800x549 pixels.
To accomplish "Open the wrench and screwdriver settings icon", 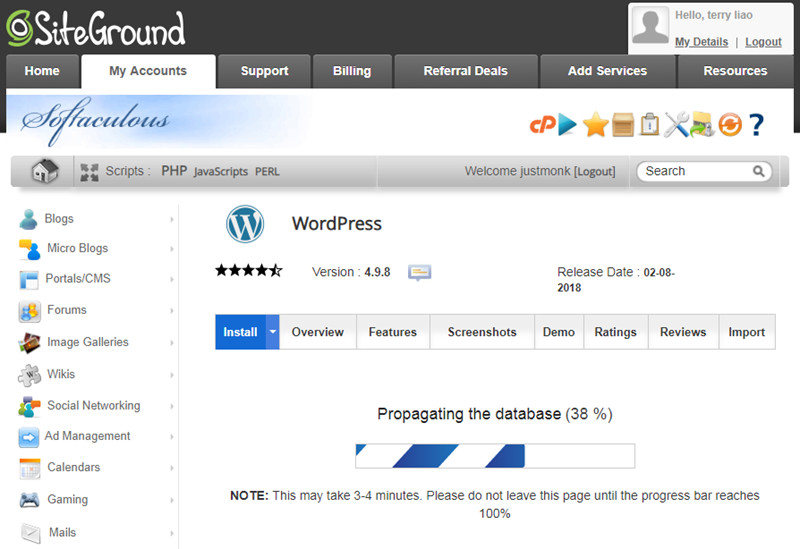I will point(676,124).
